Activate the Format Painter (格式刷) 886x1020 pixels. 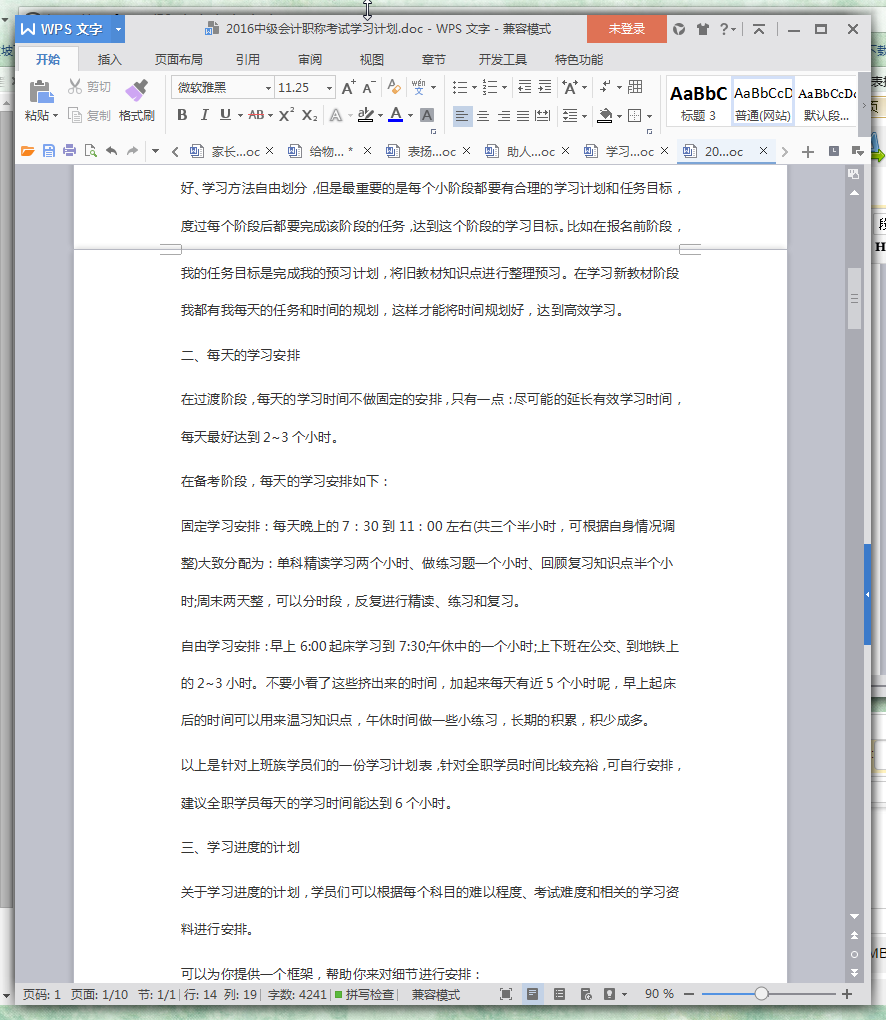click(137, 100)
